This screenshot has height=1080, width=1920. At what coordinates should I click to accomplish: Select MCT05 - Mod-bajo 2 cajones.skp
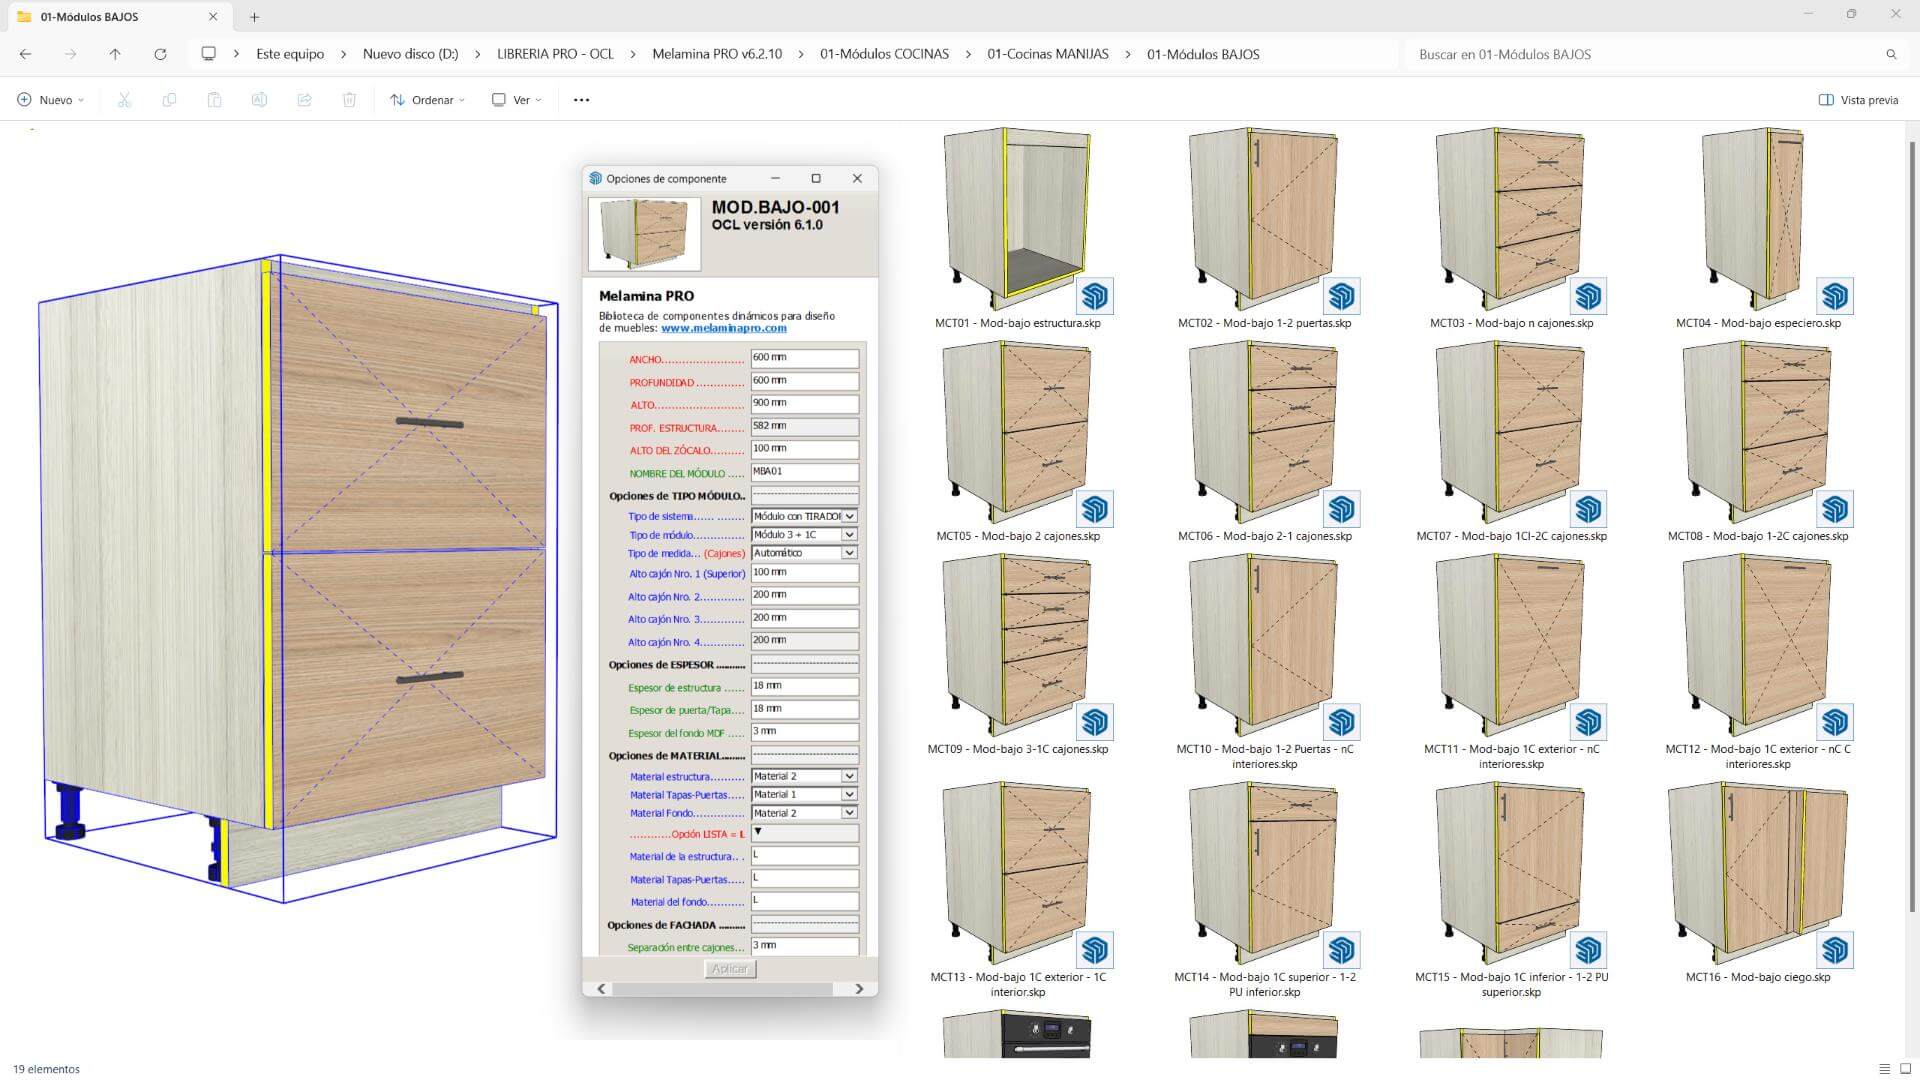[x=1017, y=441]
